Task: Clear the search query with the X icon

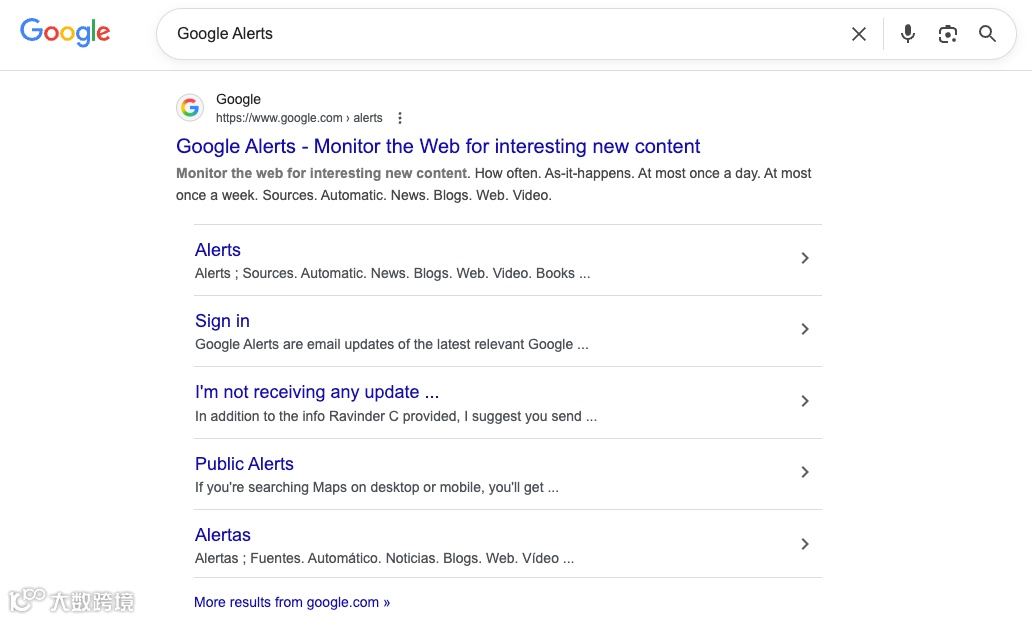Action: click(x=859, y=34)
